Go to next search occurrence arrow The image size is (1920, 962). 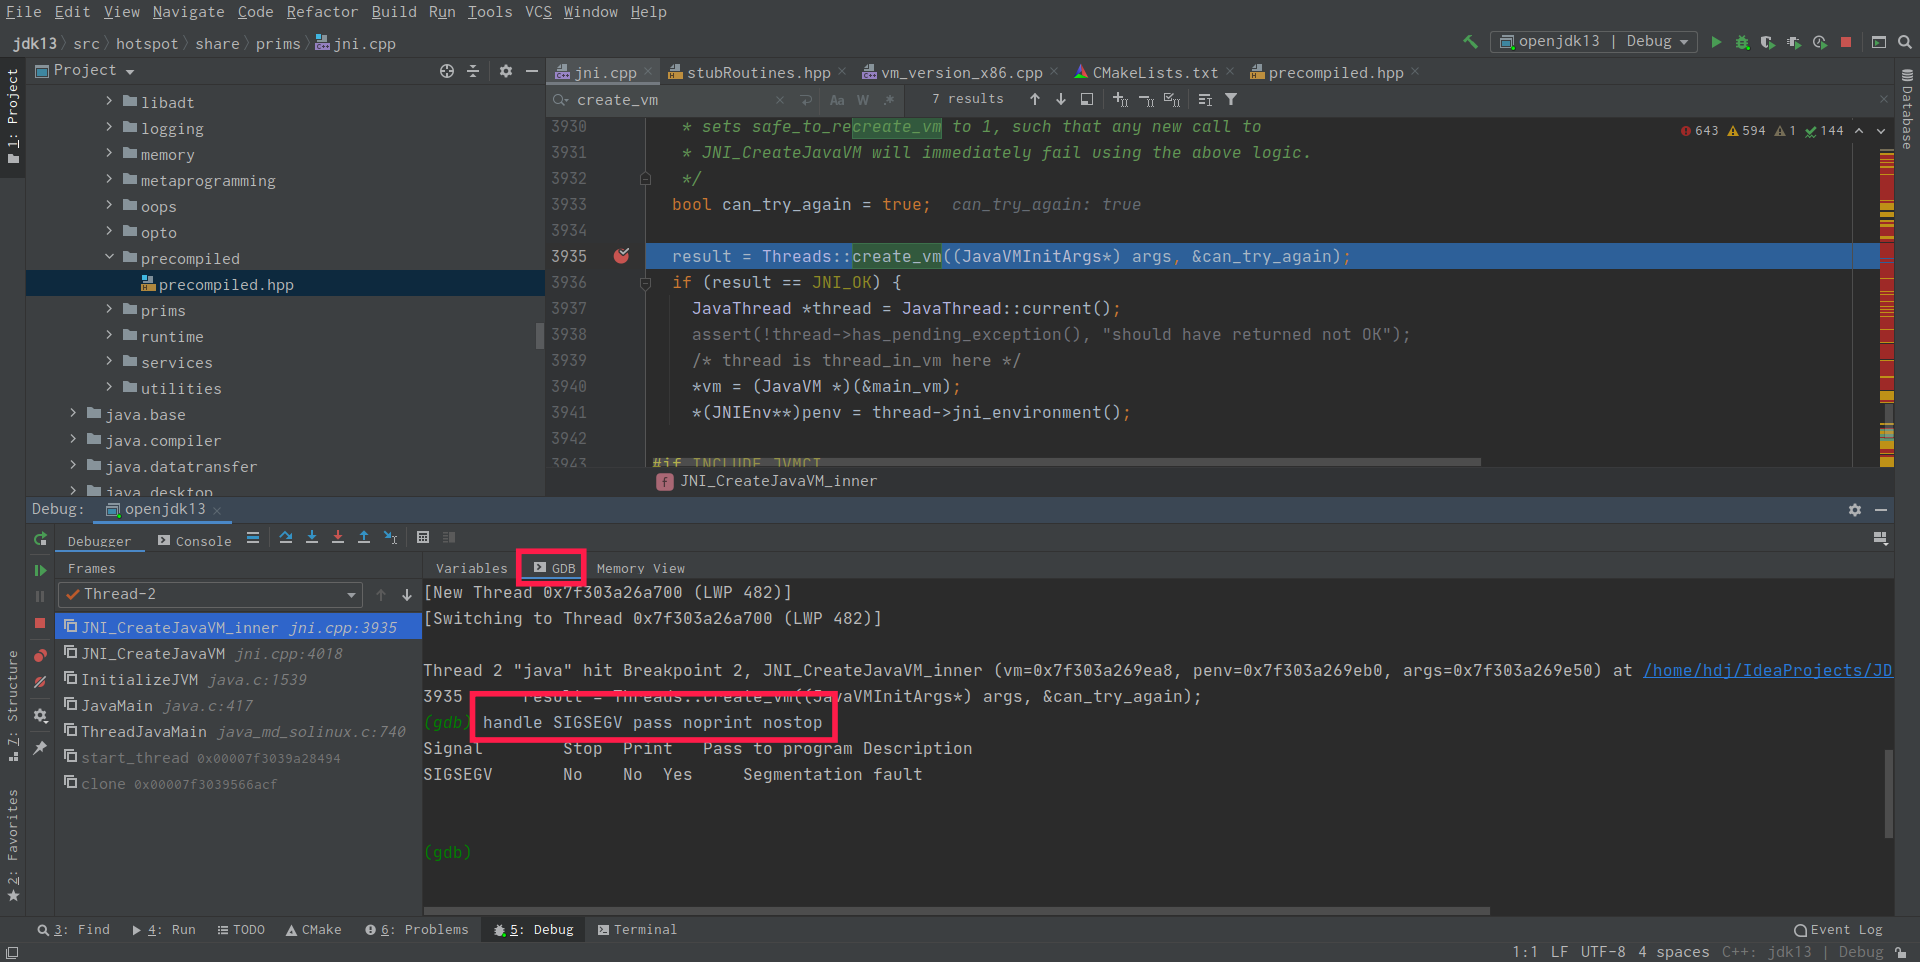(1061, 100)
